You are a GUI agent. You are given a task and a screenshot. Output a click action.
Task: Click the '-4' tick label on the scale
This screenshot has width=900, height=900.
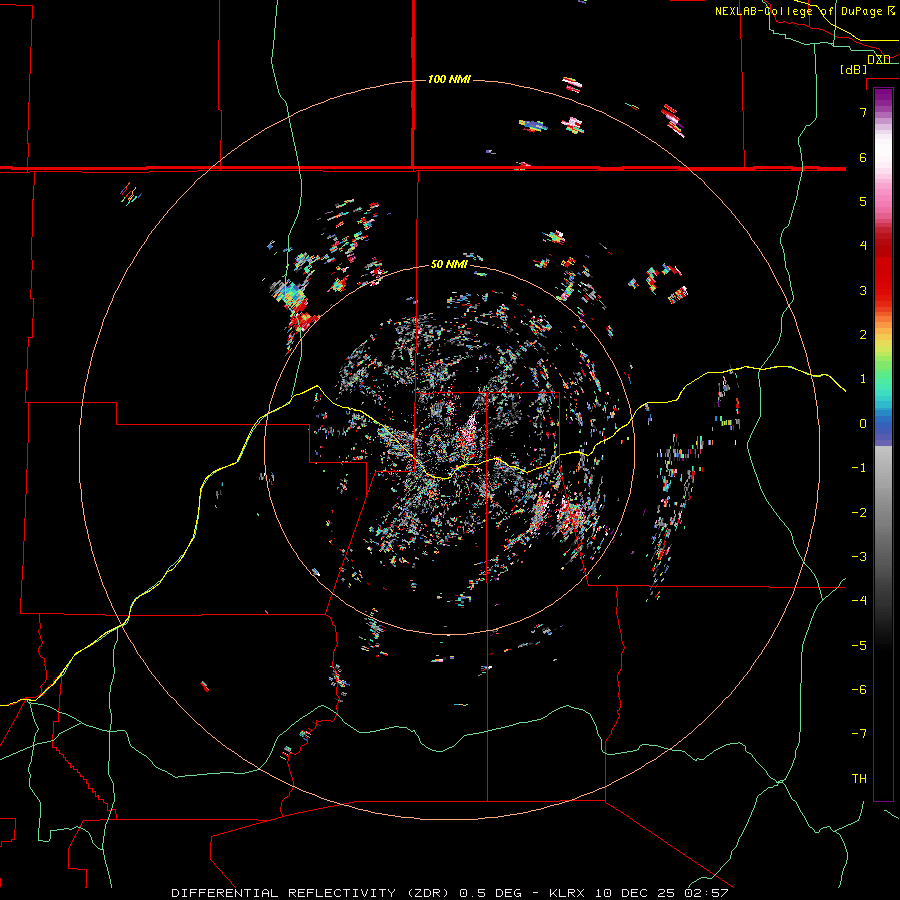[x=859, y=601]
